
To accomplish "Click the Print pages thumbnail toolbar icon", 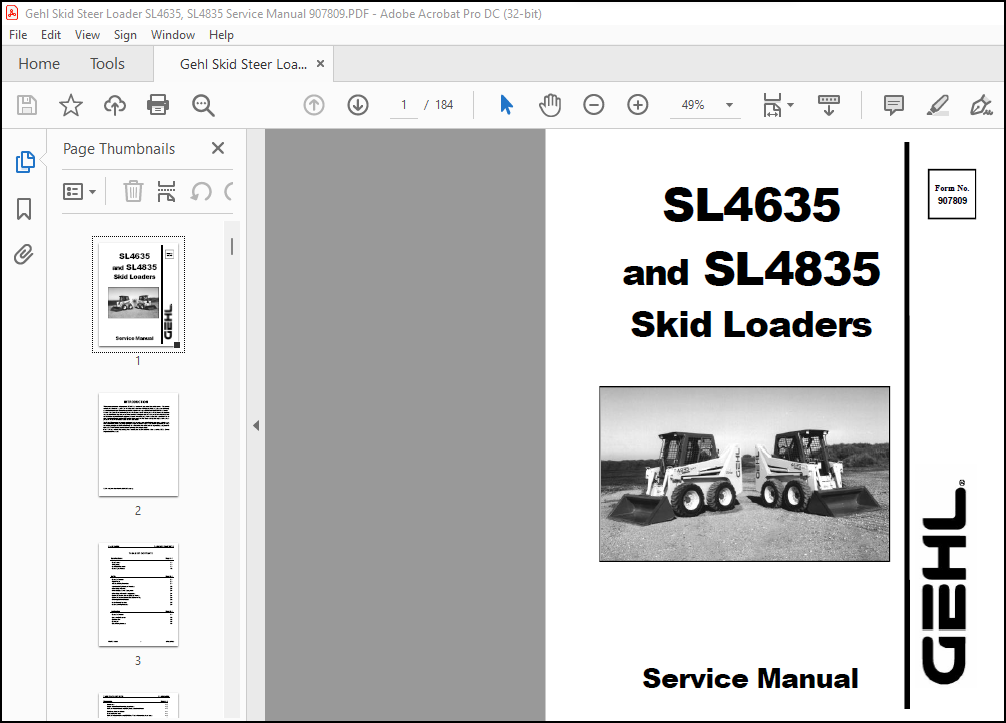I will click(166, 191).
